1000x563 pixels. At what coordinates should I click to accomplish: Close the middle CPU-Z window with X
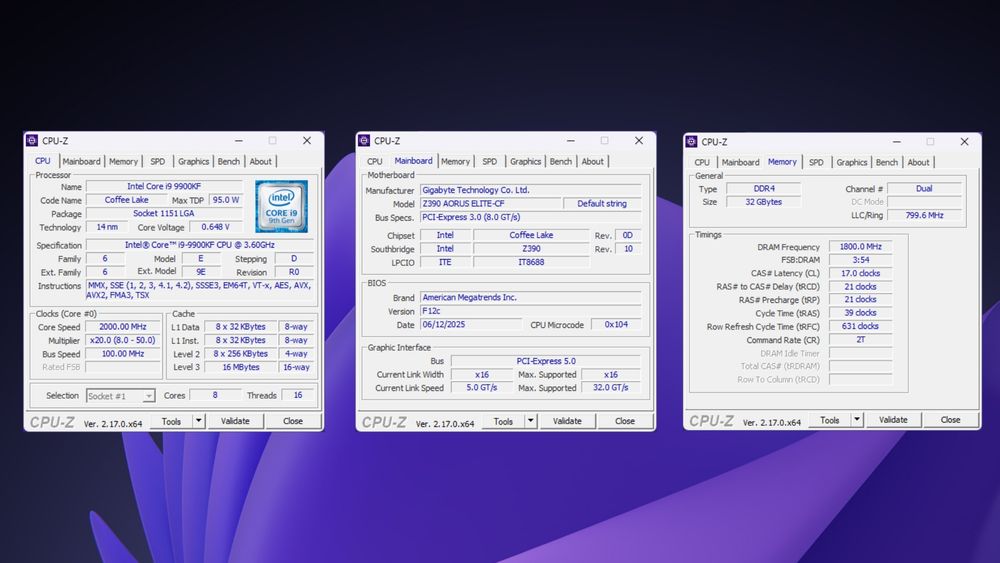tap(639, 141)
